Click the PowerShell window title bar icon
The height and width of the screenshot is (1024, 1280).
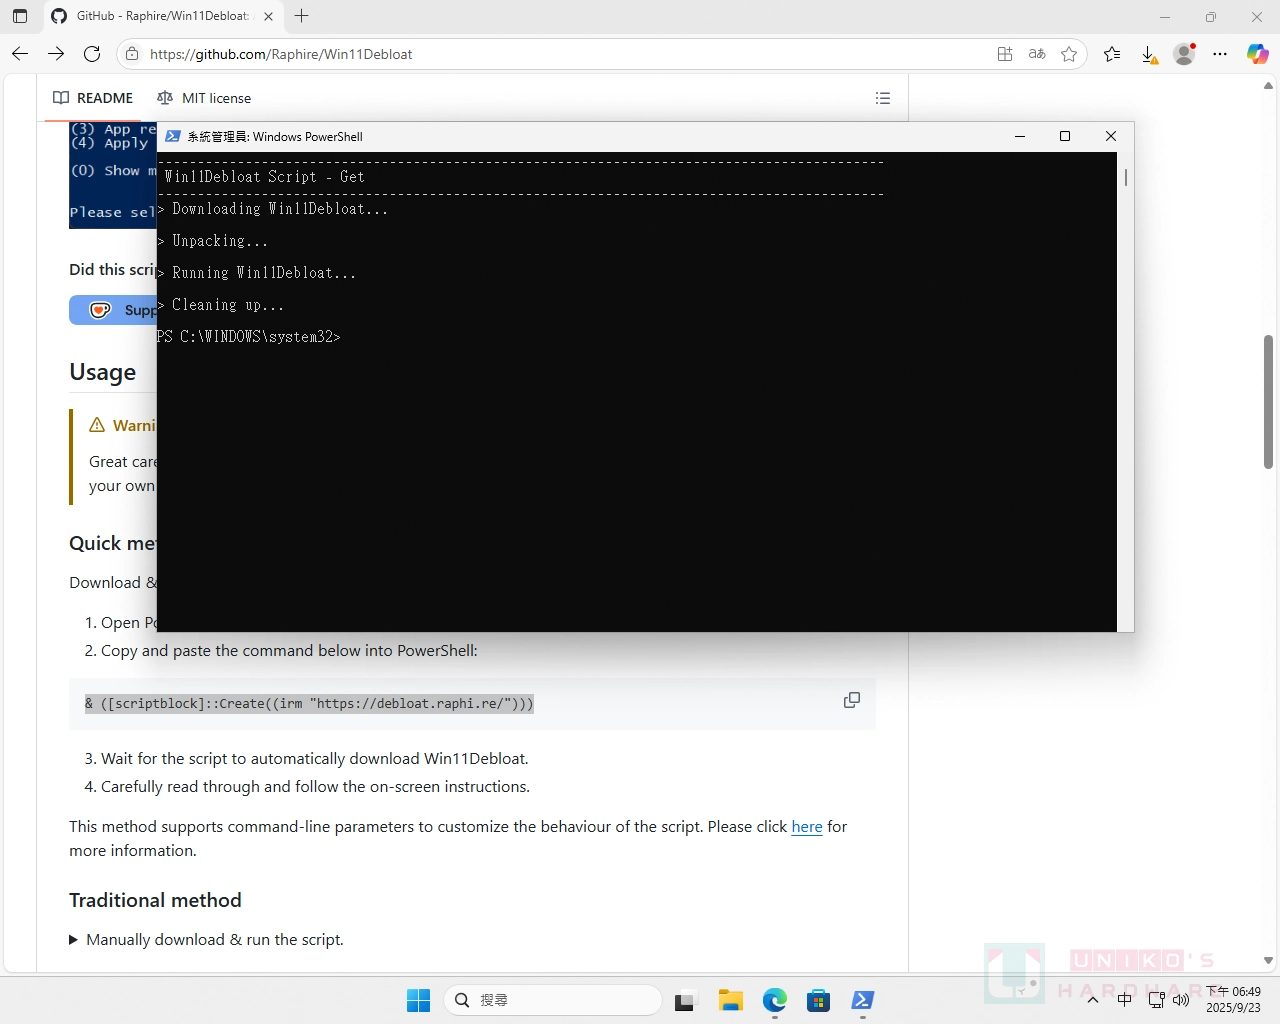click(x=173, y=136)
